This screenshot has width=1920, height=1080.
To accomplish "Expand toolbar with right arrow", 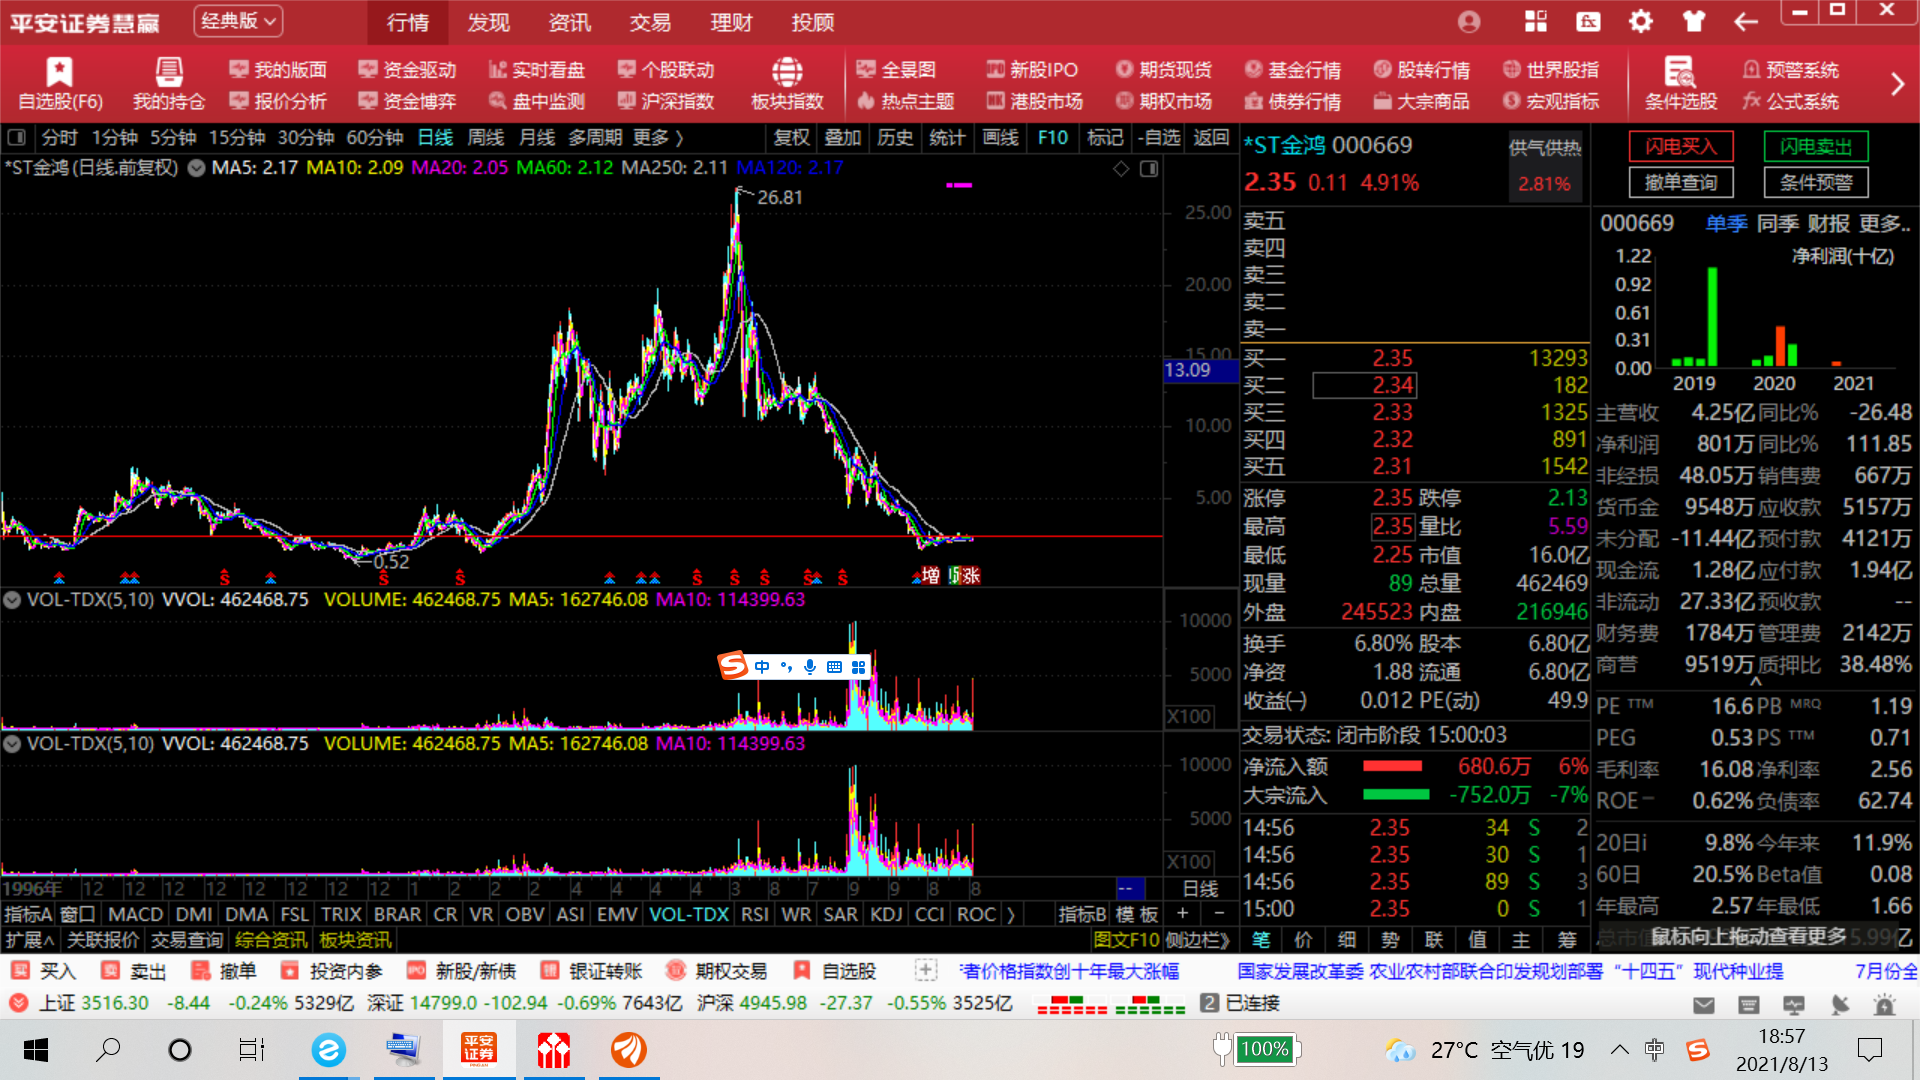I will [1897, 85].
